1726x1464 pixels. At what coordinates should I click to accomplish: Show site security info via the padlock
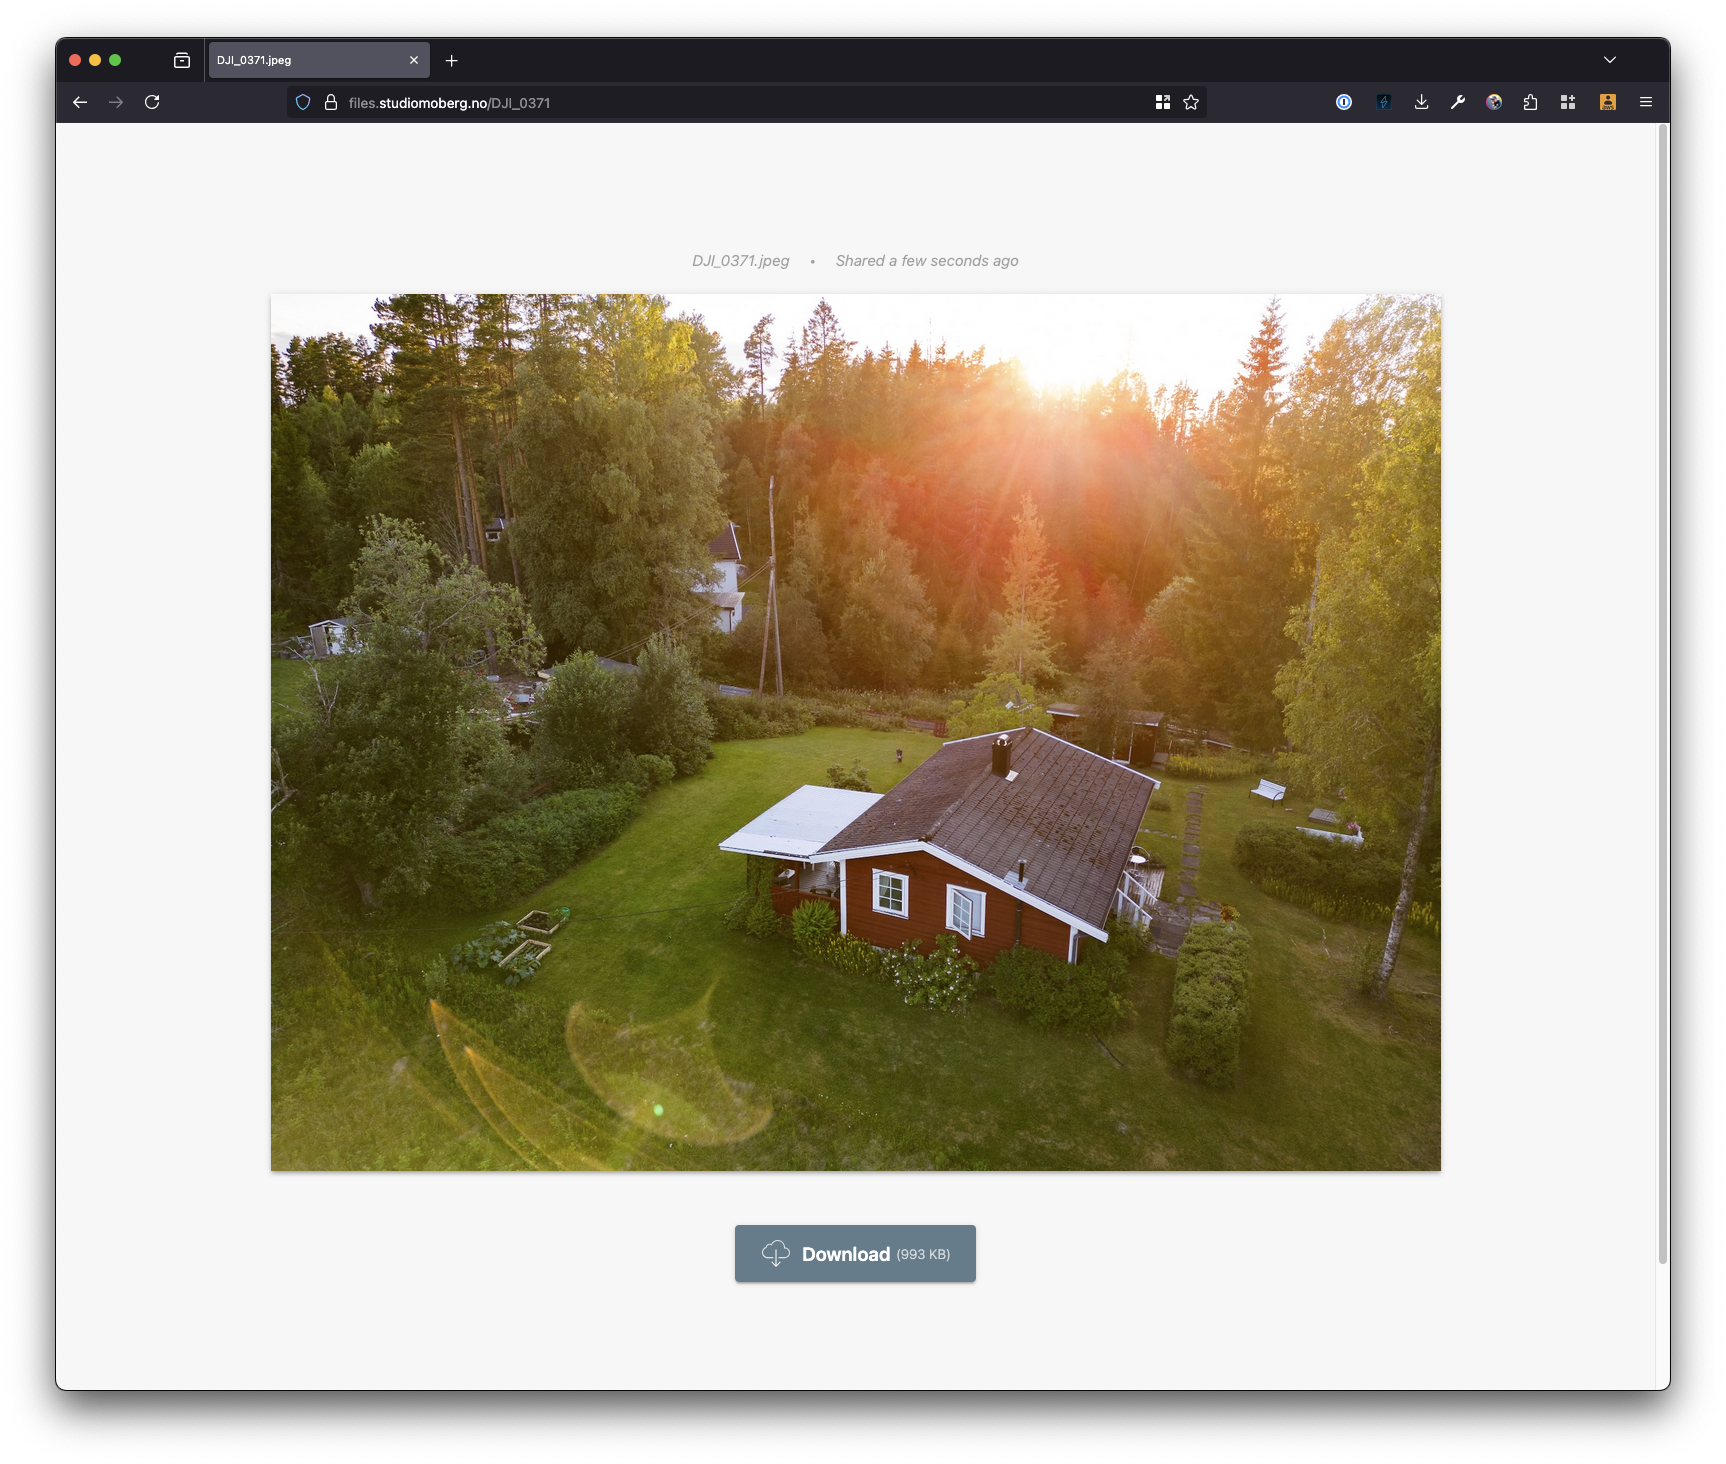[331, 102]
